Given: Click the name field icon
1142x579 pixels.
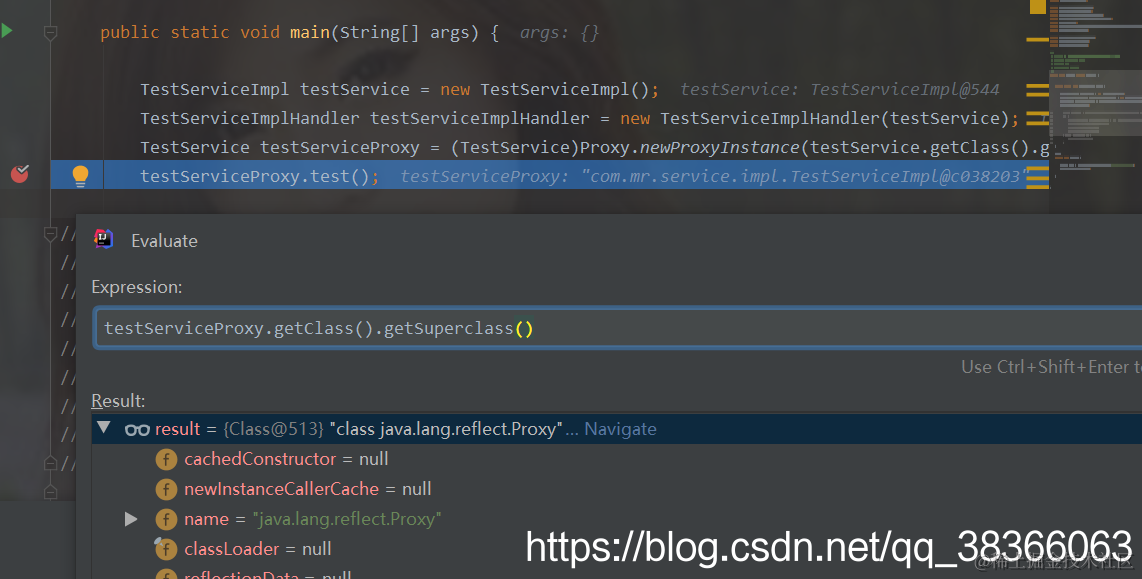Looking at the screenshot, I should click(x=166, y=519).
